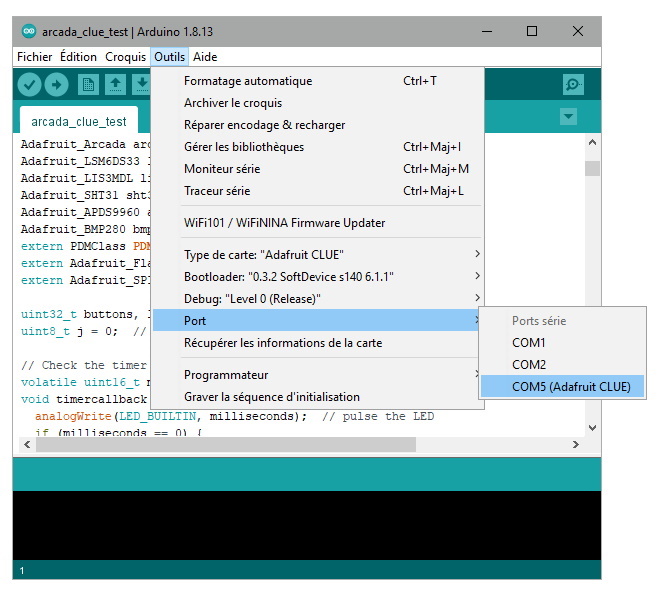Click the vertical scrollbar down arrow
The image size is (659, 592).
593,428
